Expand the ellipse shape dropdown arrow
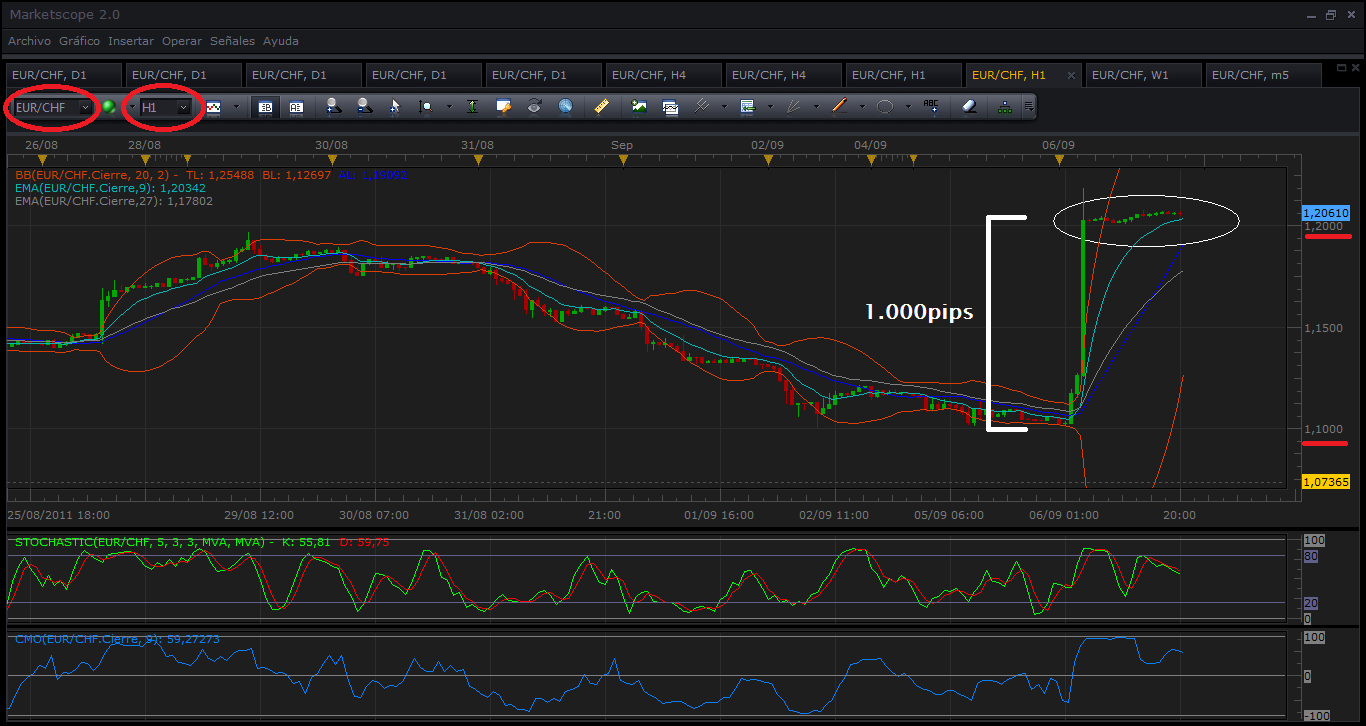This screenshot has width=1366, height=726. tap(908, 107)
